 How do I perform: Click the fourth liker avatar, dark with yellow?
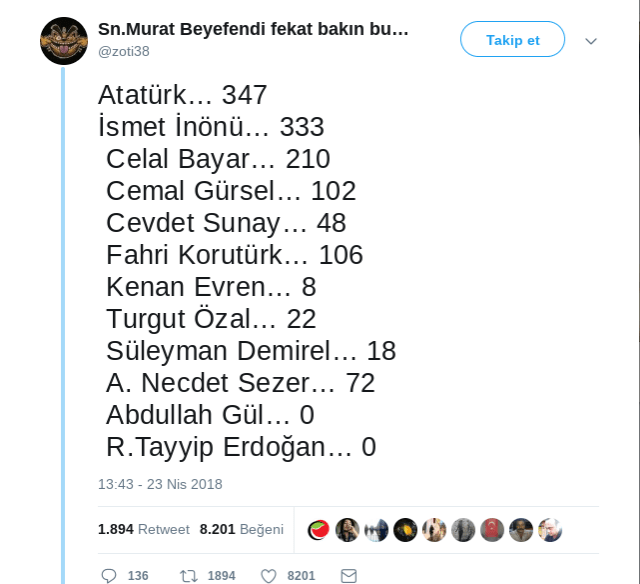point(405,530)
